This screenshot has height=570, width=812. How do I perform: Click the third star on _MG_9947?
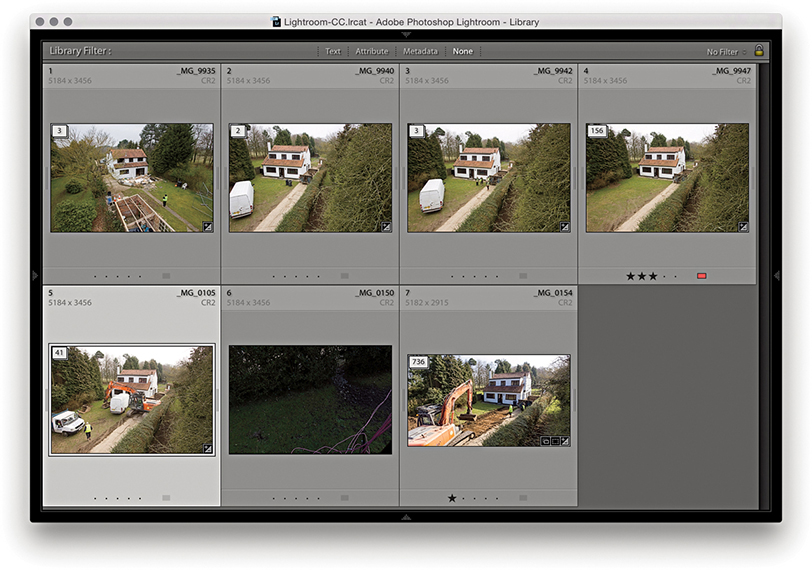click(653, 276)
